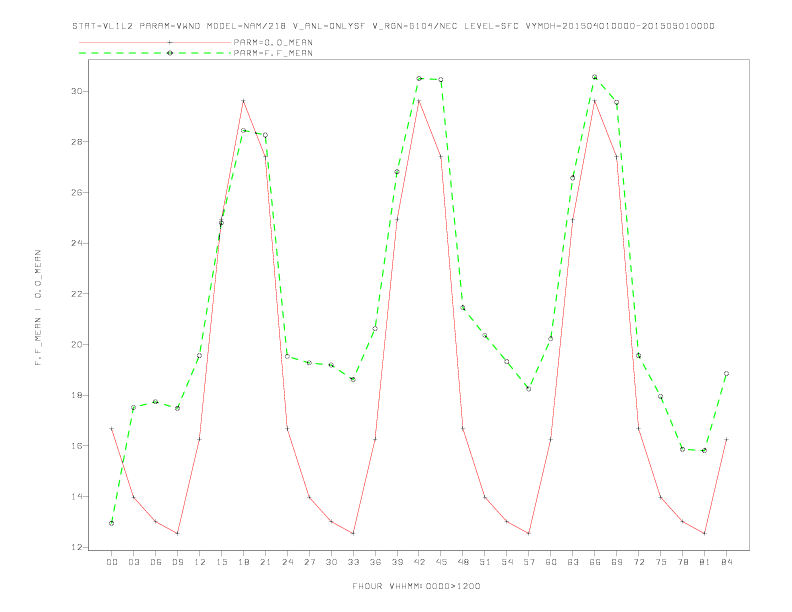Select red O.O_MEAN minimum marker at hour 33

[x=353, y=533]
